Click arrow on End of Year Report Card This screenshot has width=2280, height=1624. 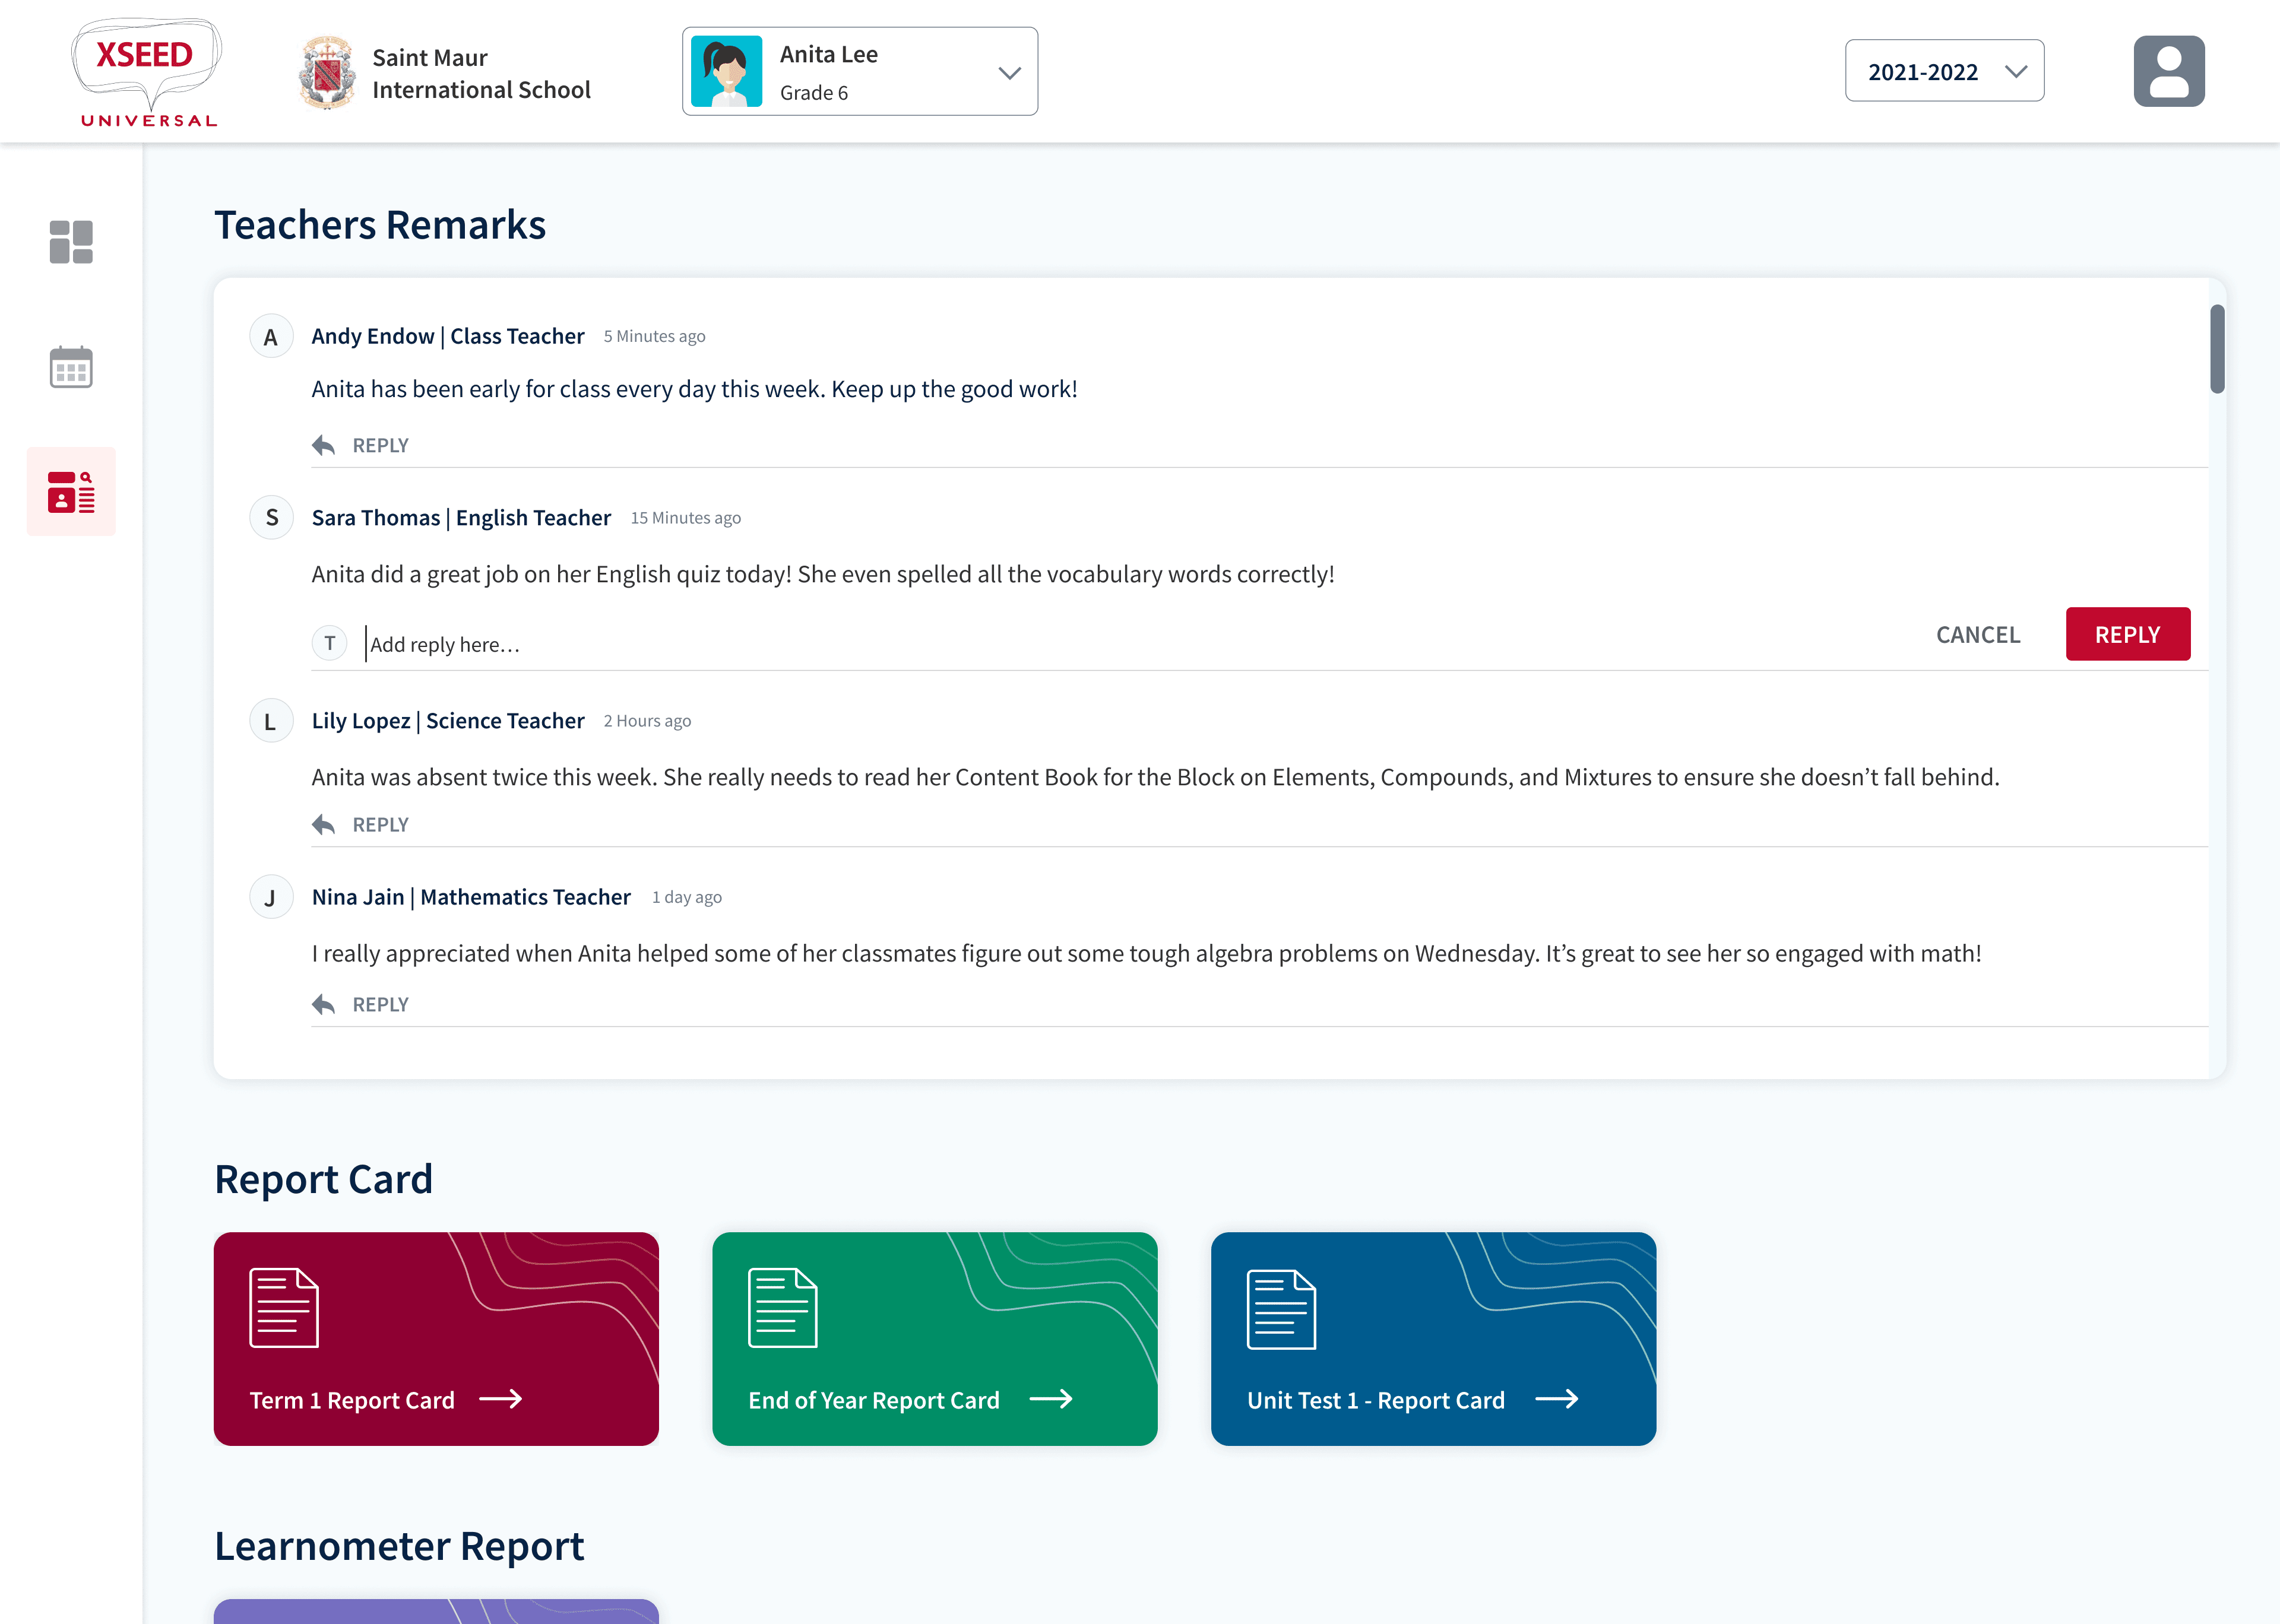click(x=1051, y=1399)
